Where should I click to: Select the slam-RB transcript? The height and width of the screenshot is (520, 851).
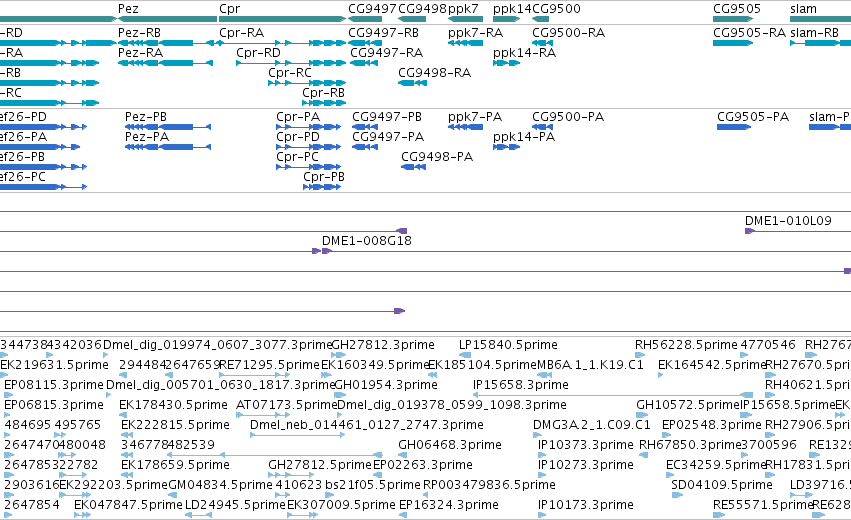coord(821,43)
